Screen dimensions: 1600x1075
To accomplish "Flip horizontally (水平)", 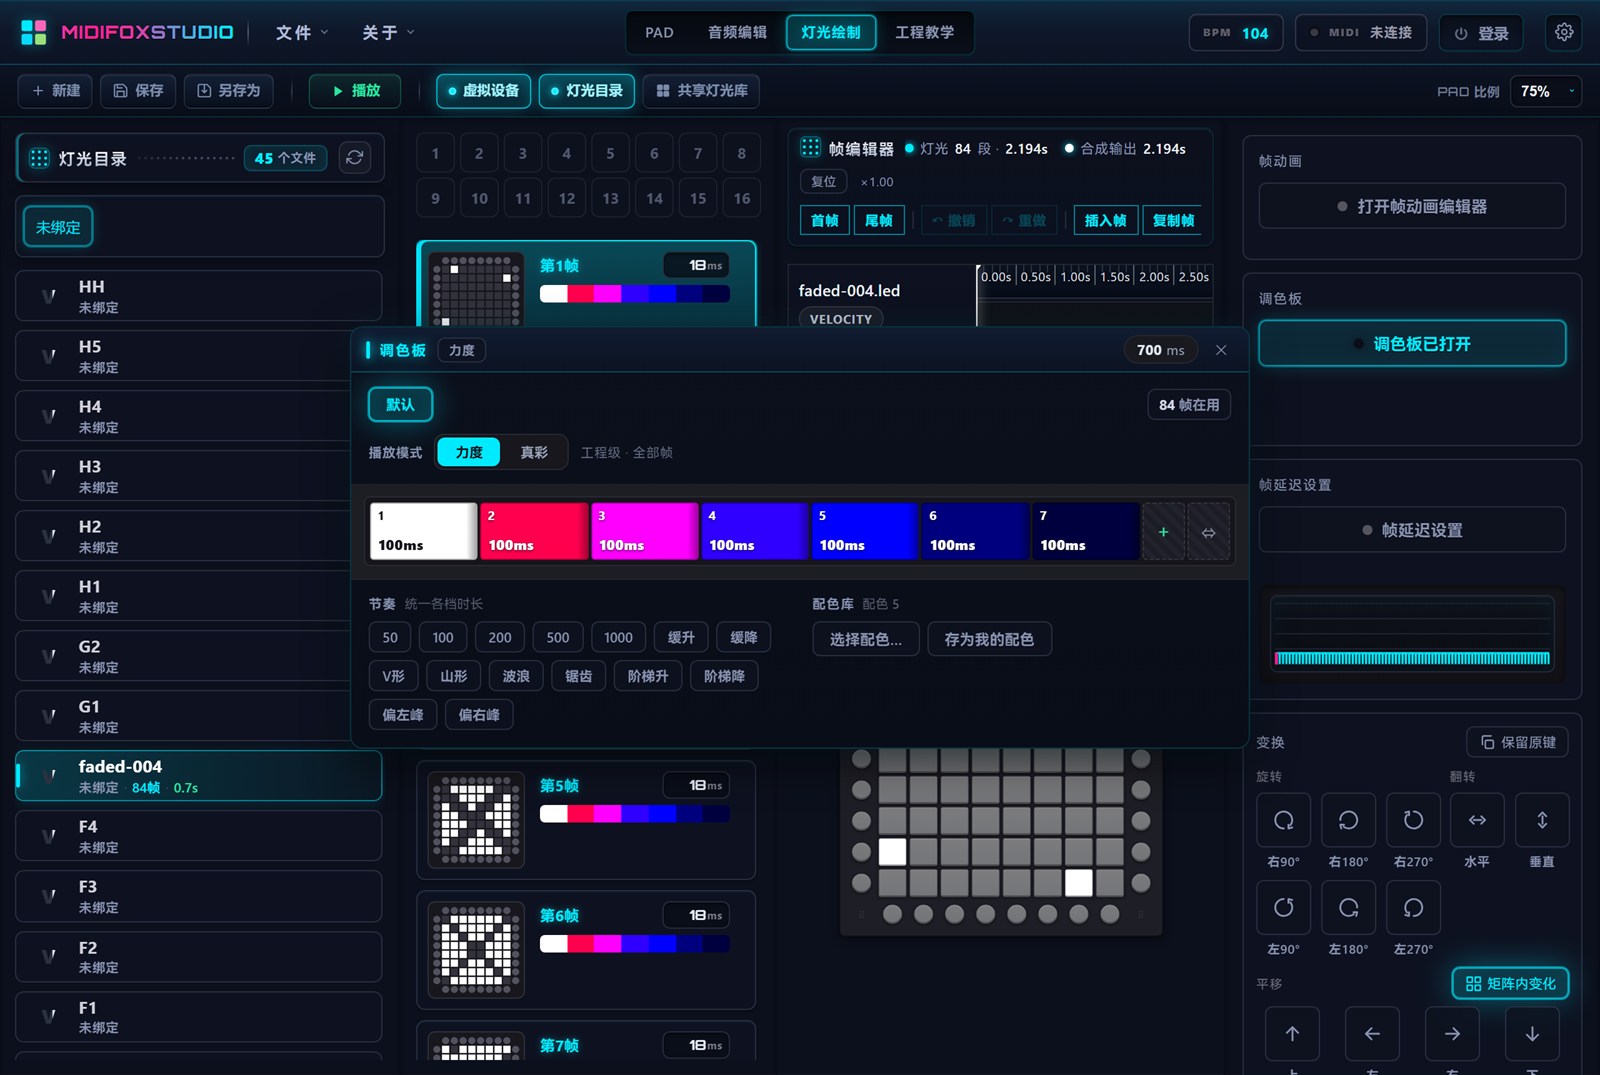I will 1477,821.
